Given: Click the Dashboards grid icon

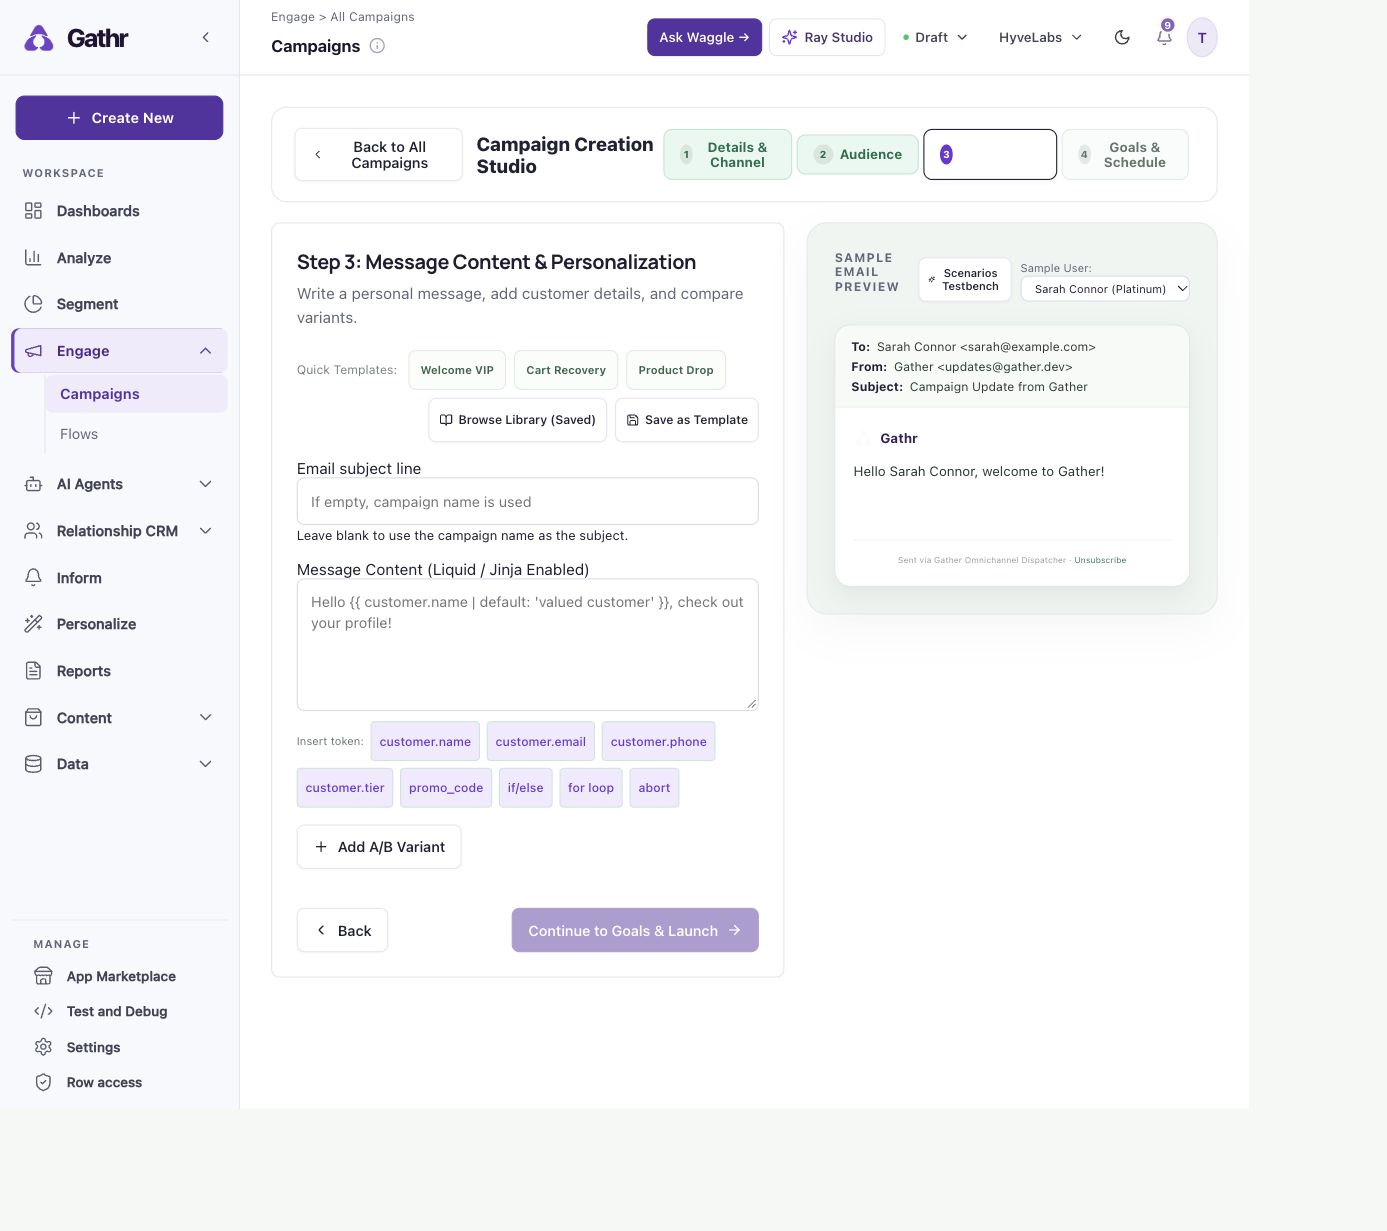Looking at the screenshot, I should [33, 211].
